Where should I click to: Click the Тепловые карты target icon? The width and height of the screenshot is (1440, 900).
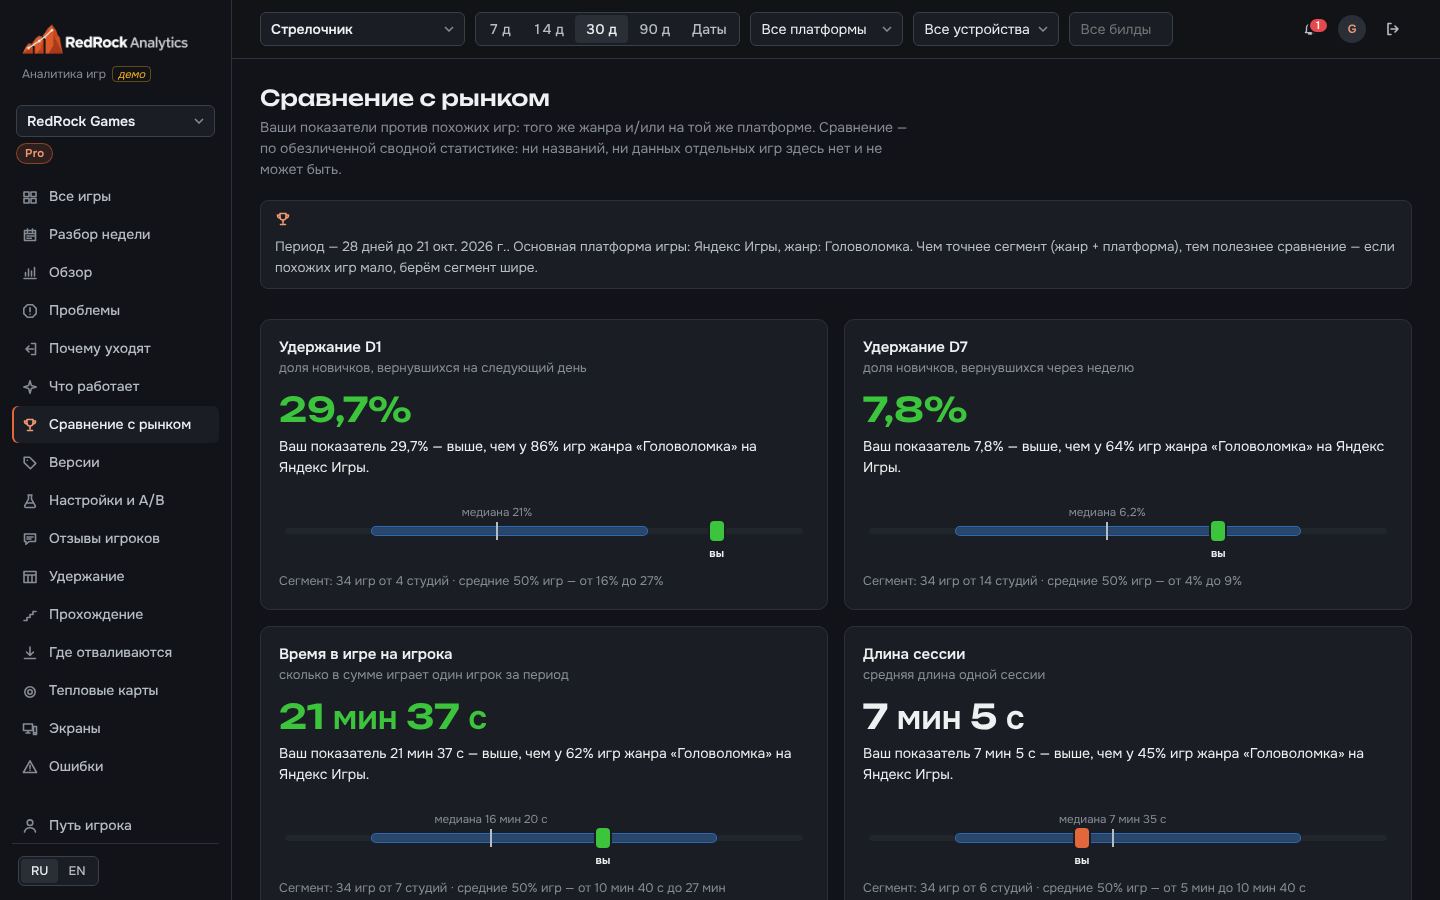point(30,691)
